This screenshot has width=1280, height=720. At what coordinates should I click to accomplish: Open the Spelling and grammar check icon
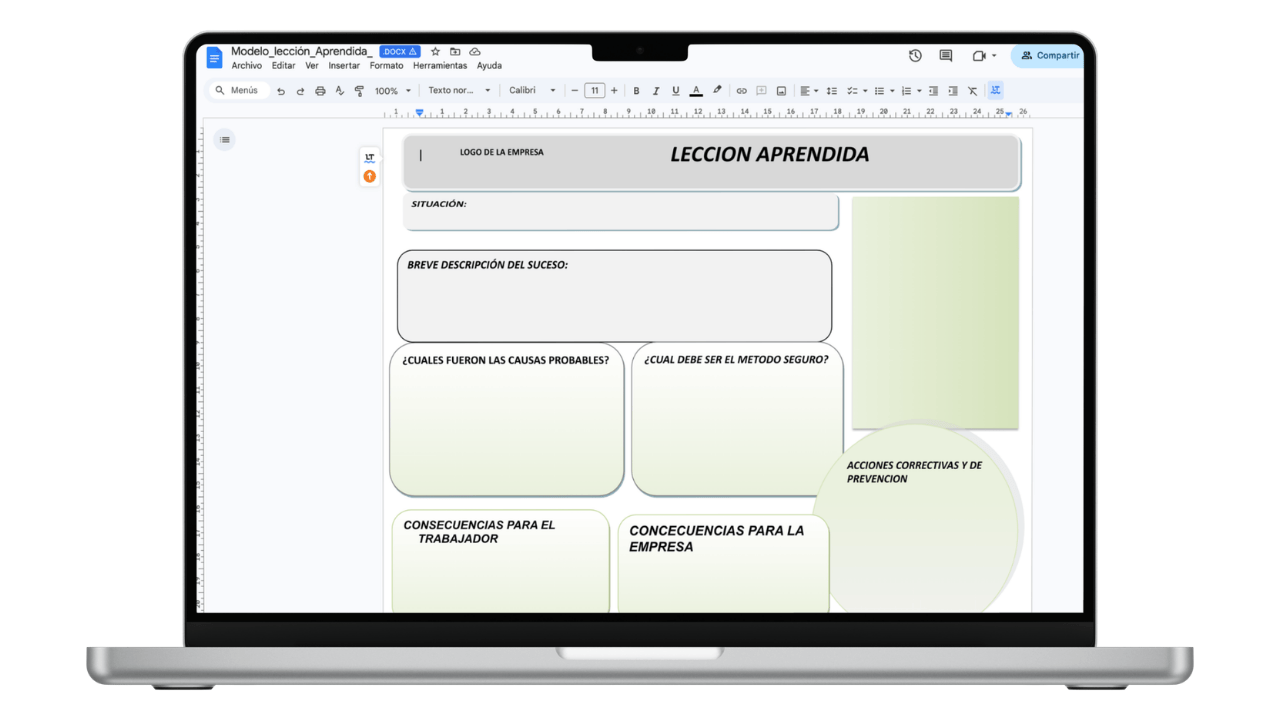click(339, 90)
